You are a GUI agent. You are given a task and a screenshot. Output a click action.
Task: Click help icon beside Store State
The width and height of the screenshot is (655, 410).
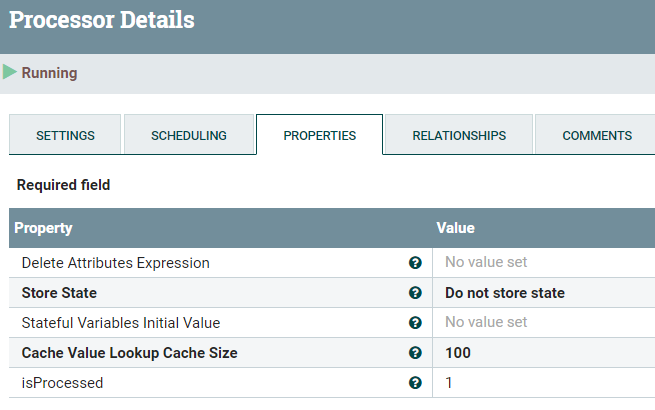(415, 293)
